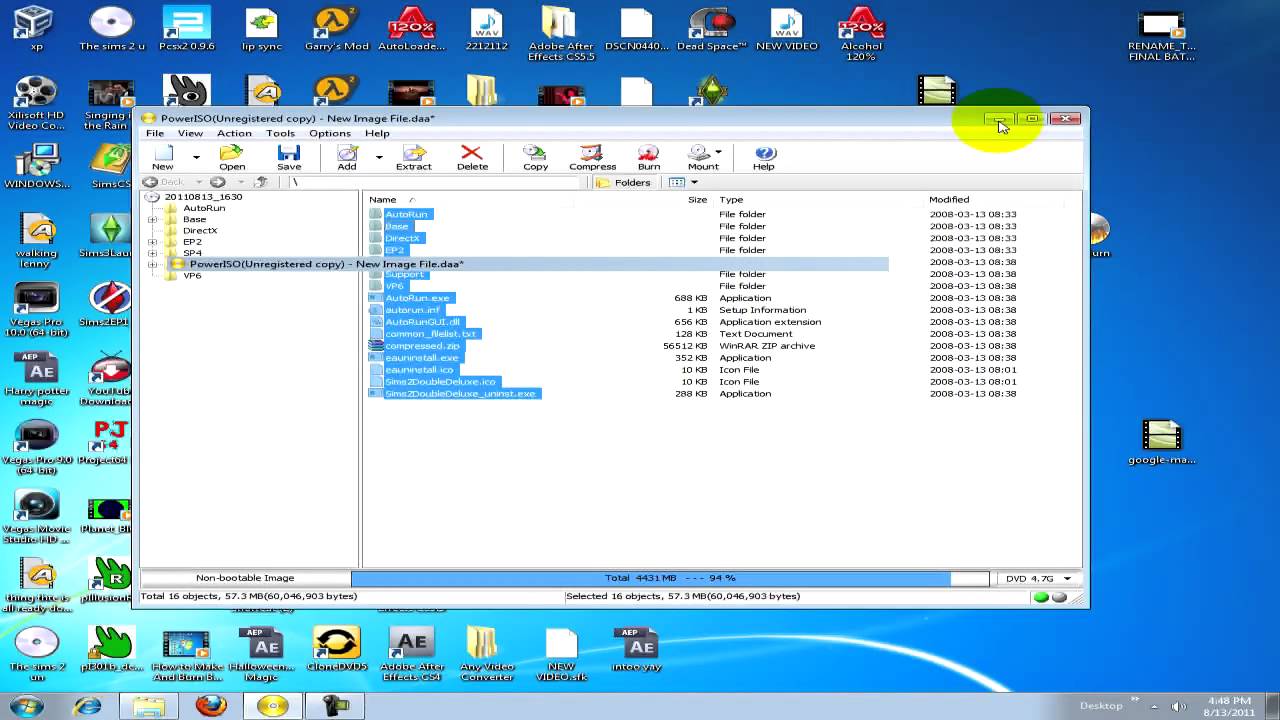Click the Compress toolbar icon

tap(592, 157)
